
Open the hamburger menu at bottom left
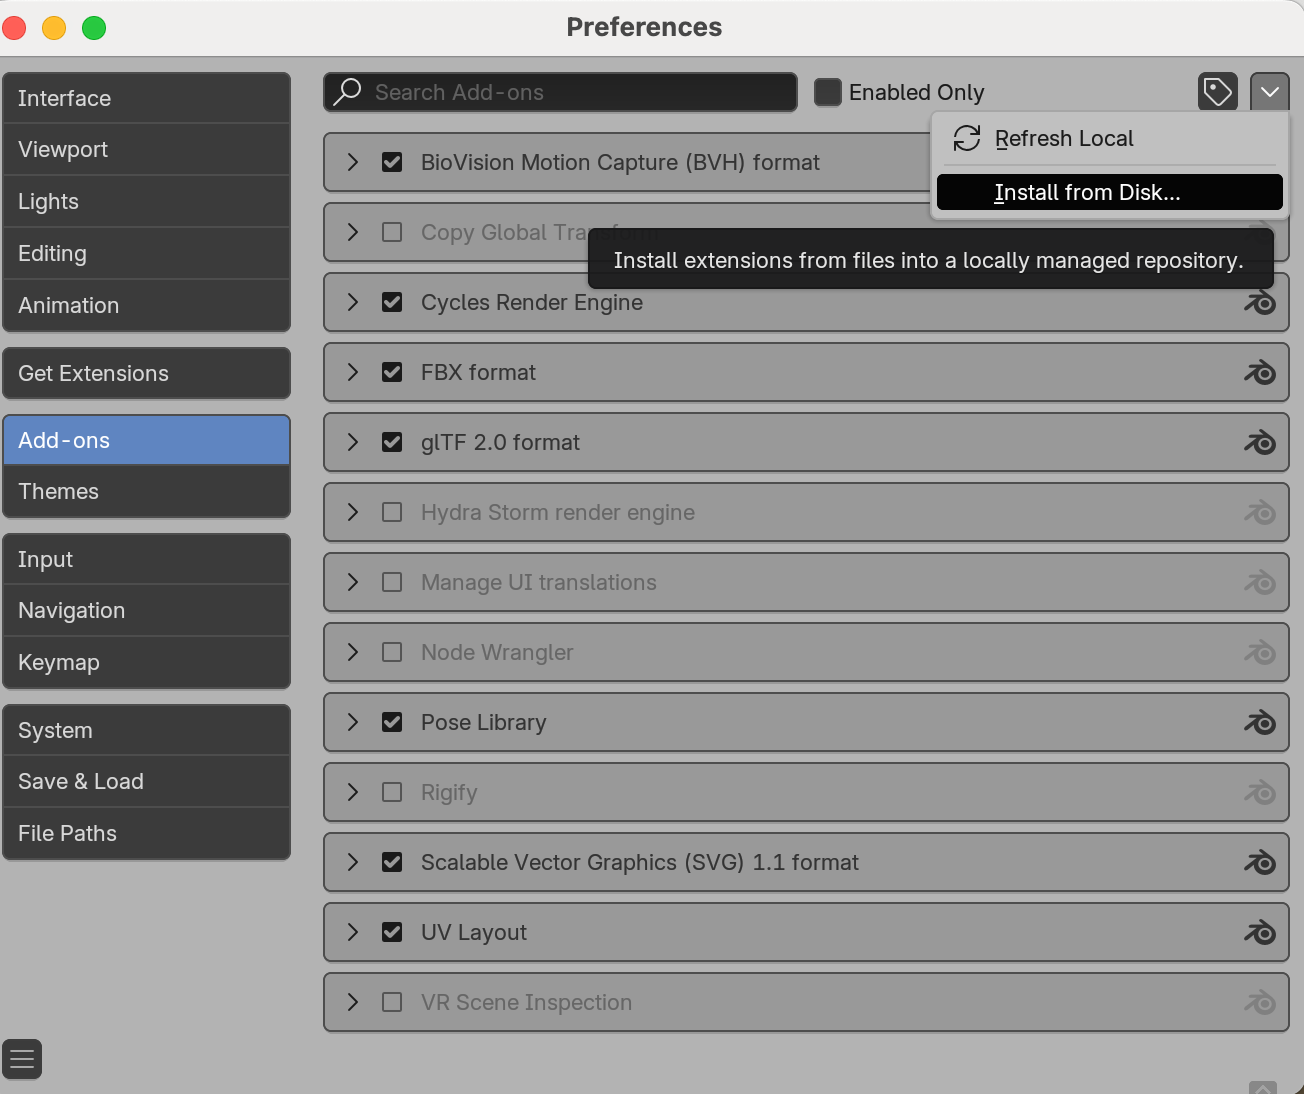pos(21,1059)
